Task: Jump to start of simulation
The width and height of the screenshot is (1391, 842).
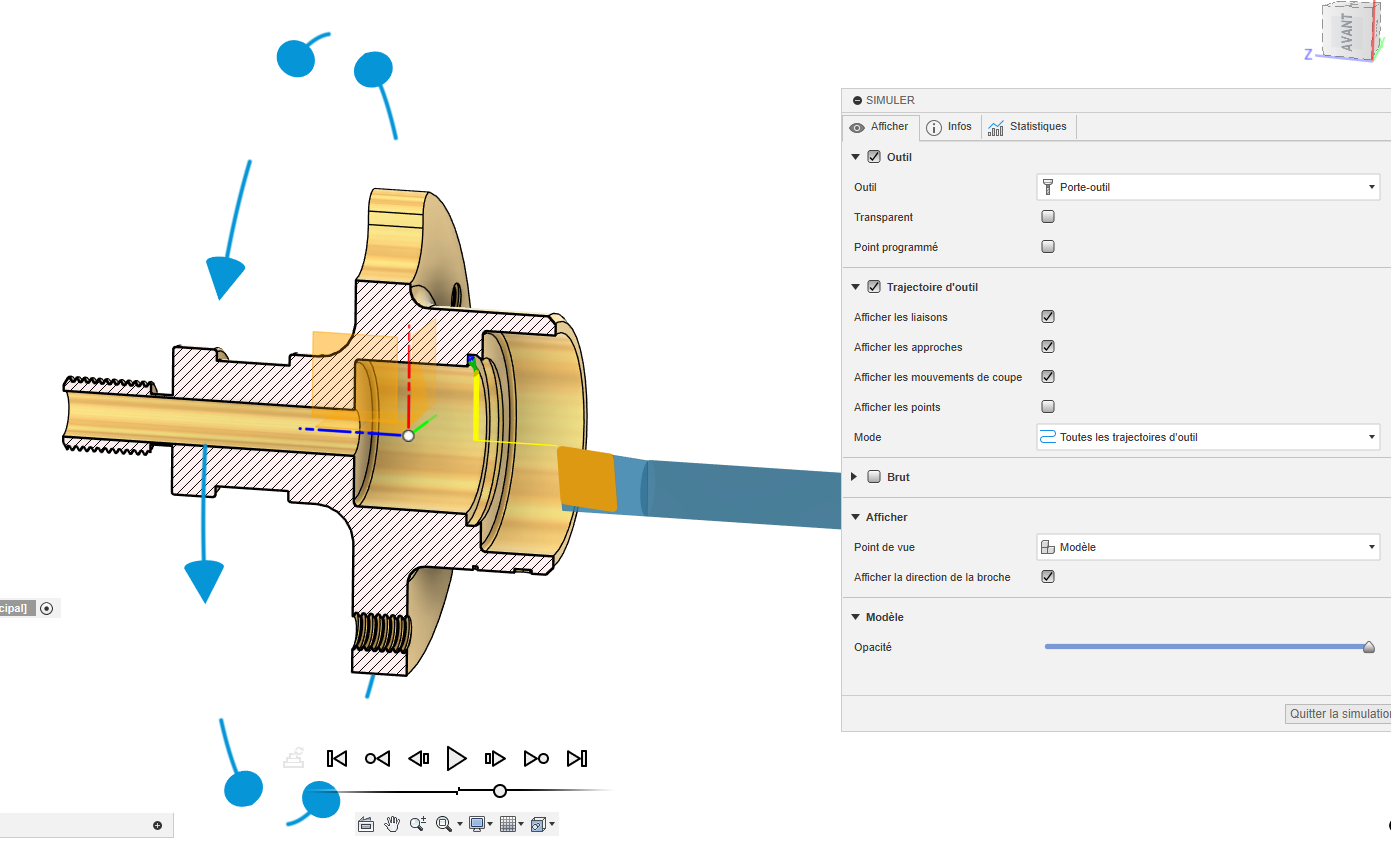Action: pos(337,758)
